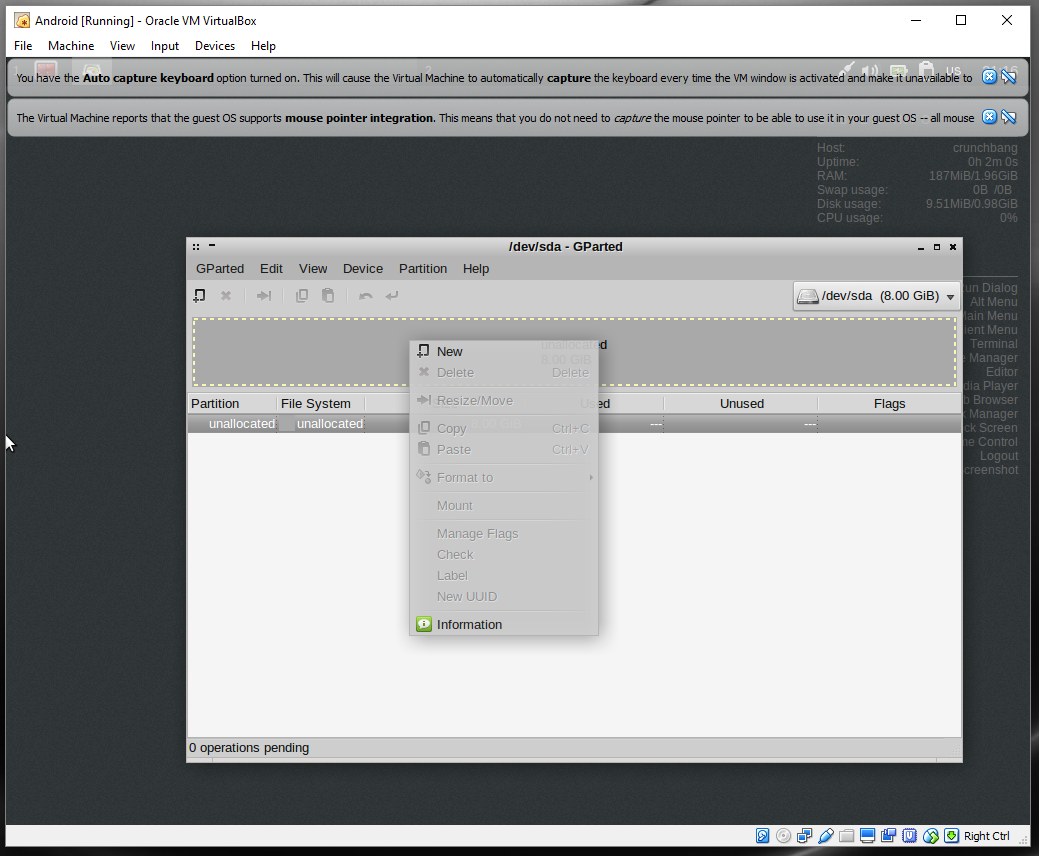The height and width of the screenshot is (856, 1039).
Task: Click the New partition toolbar icon
Action: 199,295
